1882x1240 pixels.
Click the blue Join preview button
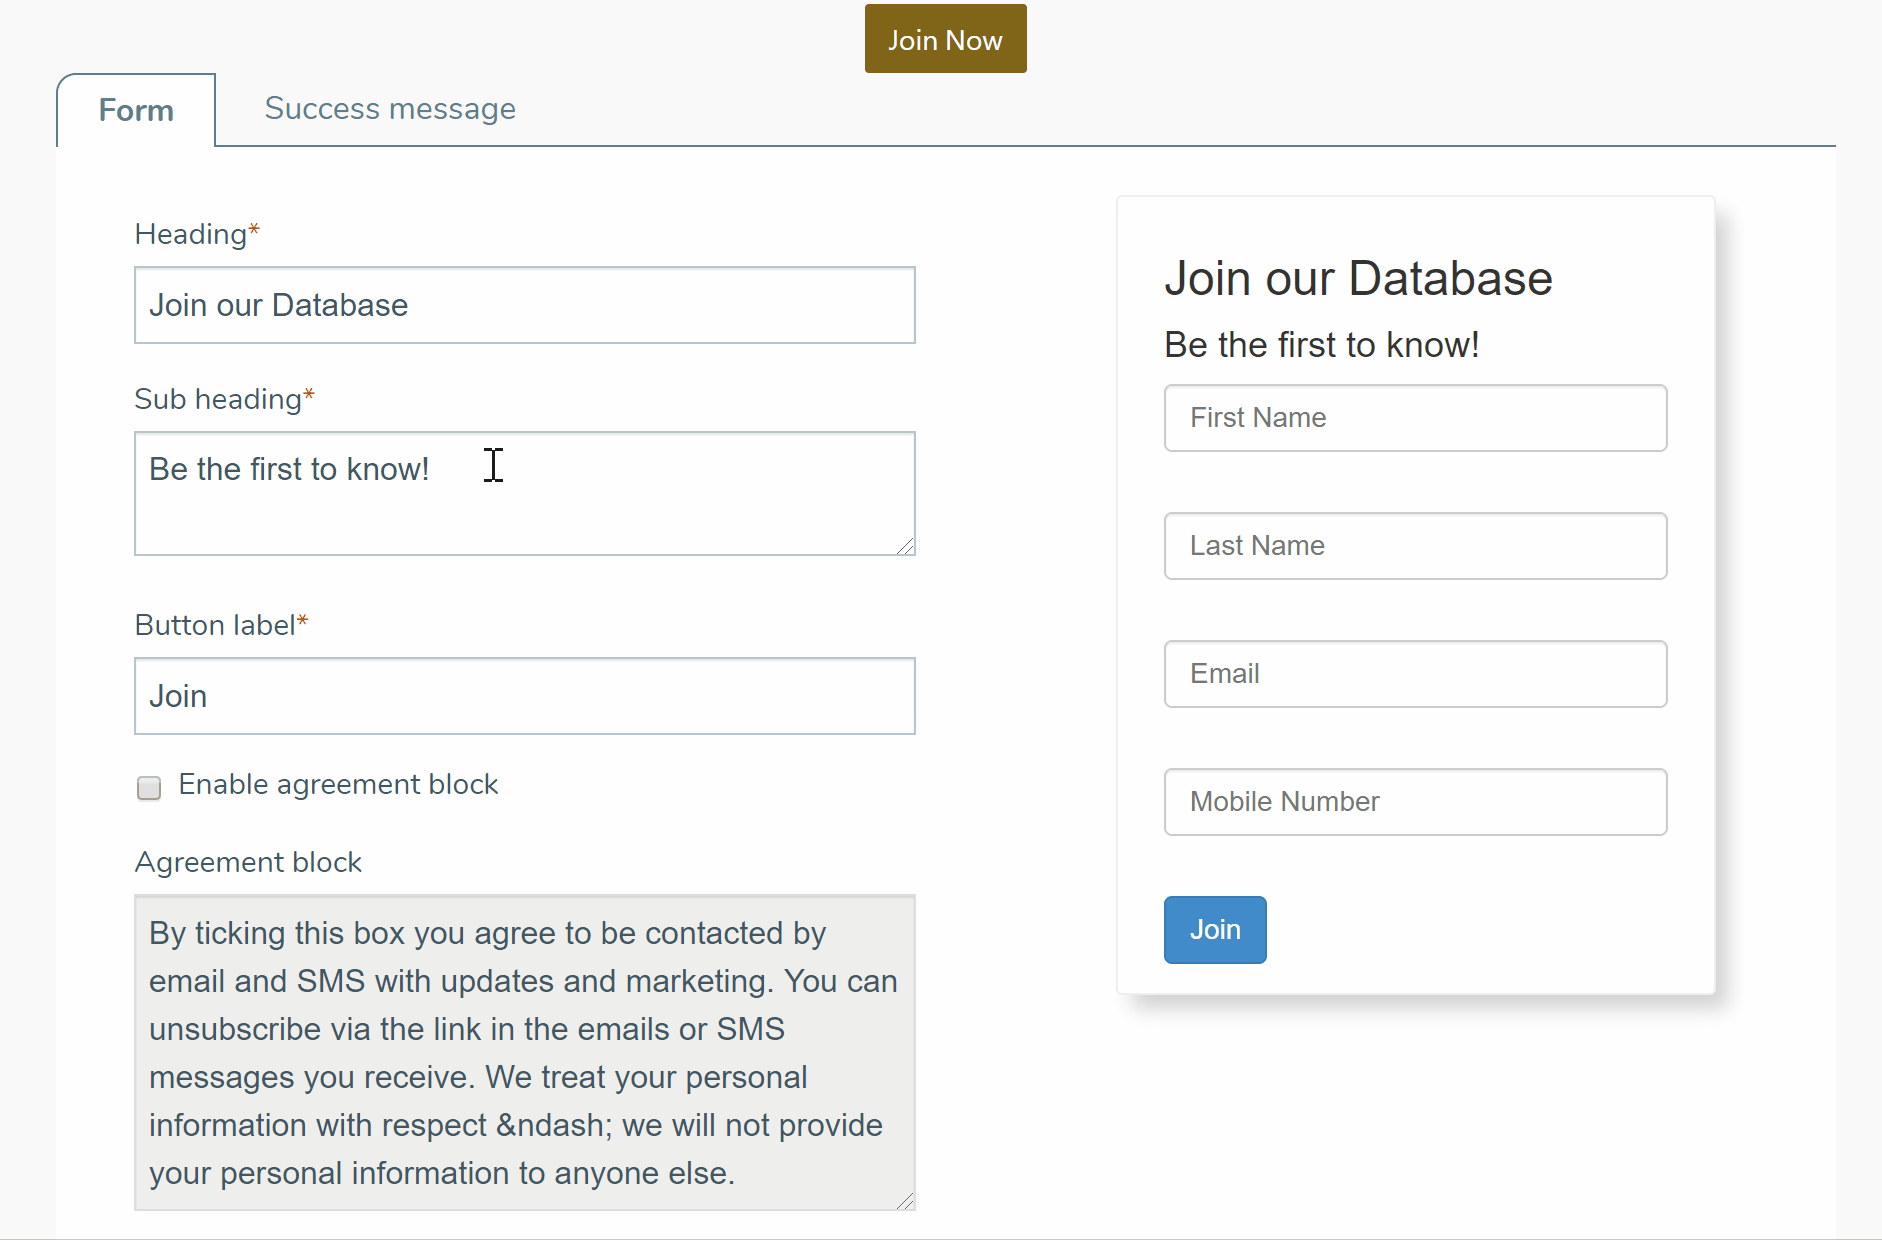1215,930
